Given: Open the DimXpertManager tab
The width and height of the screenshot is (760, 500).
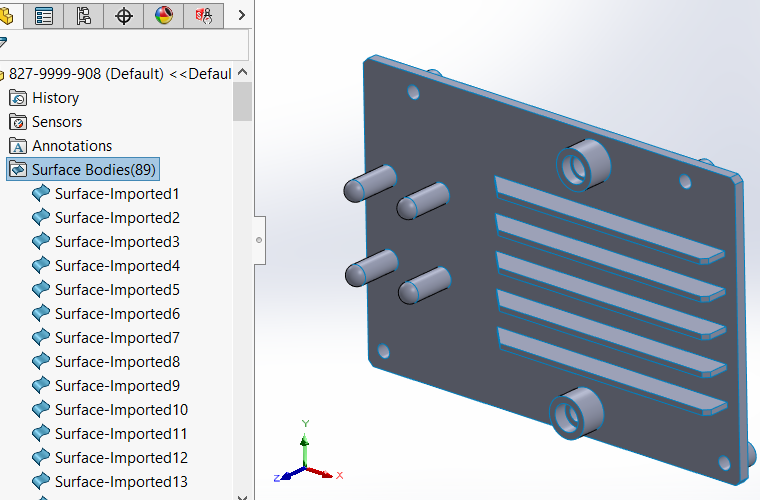Looking at the screenshot, I should [124, 16].
